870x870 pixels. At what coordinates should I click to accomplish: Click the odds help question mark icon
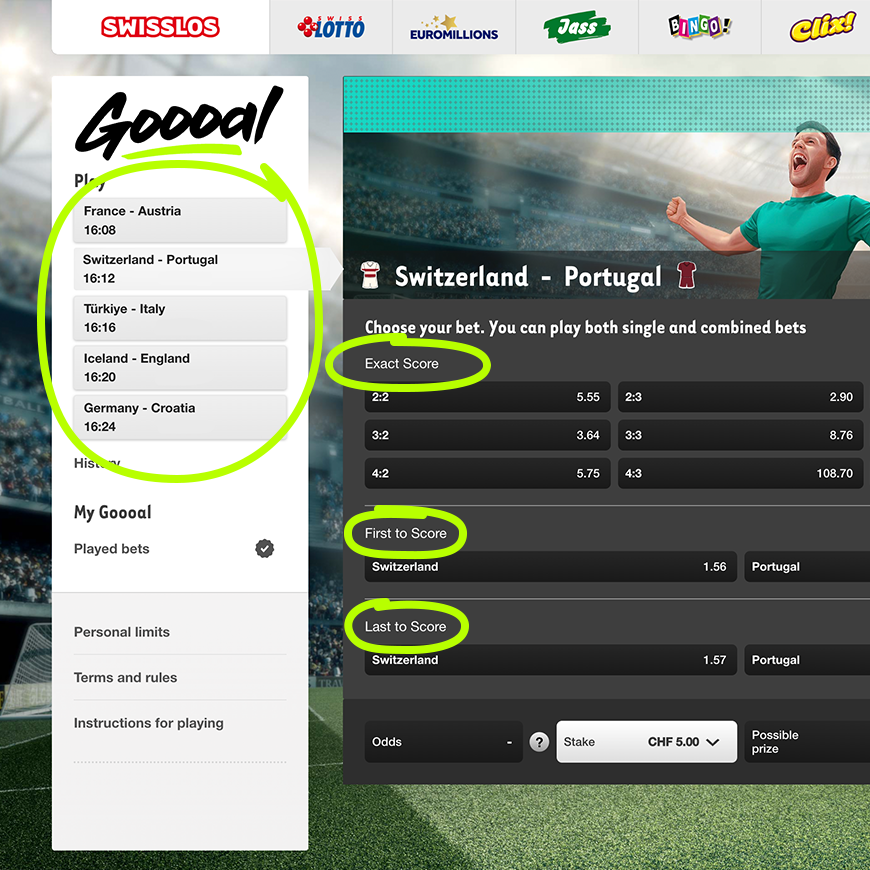coord(539,742)
